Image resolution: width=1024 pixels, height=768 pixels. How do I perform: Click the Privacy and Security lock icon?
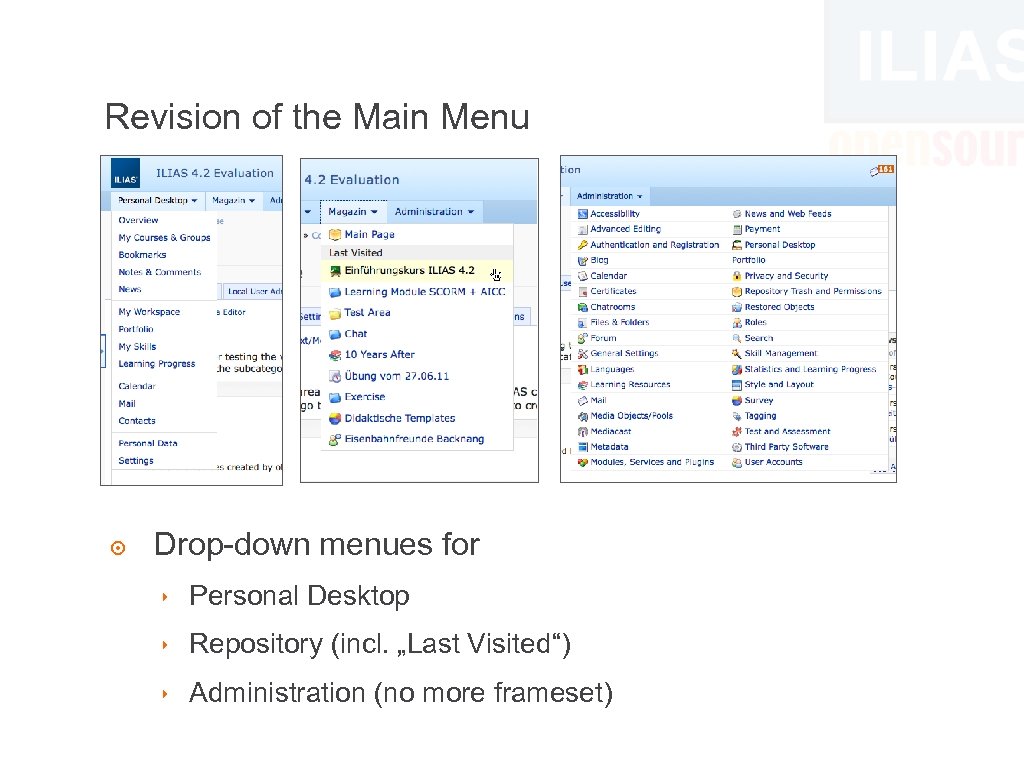(x=736, y=276)
